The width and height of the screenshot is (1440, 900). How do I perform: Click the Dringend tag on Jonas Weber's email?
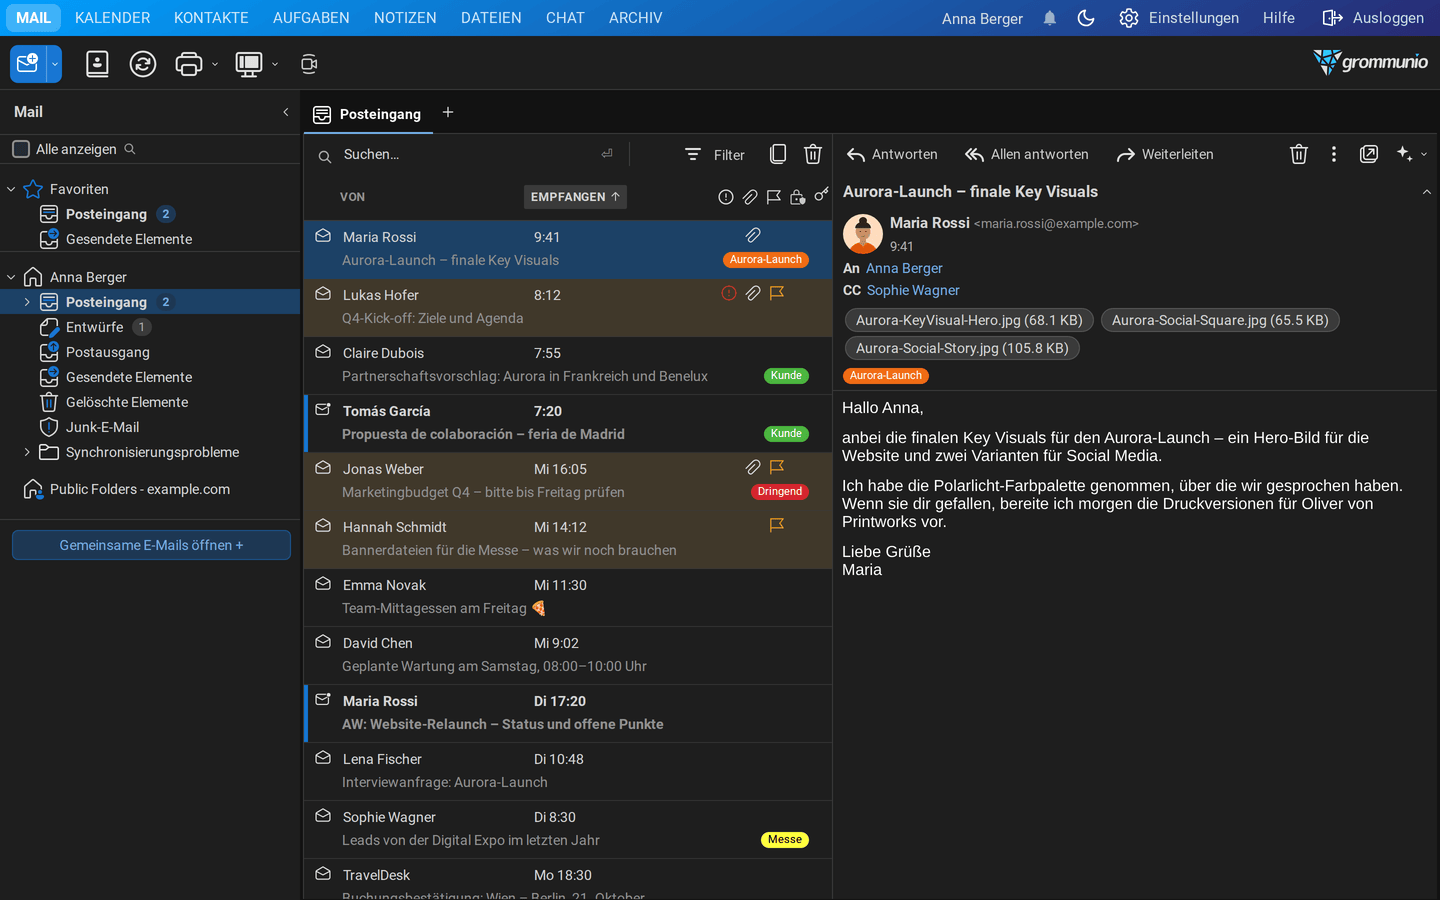[x=780, y=491]
